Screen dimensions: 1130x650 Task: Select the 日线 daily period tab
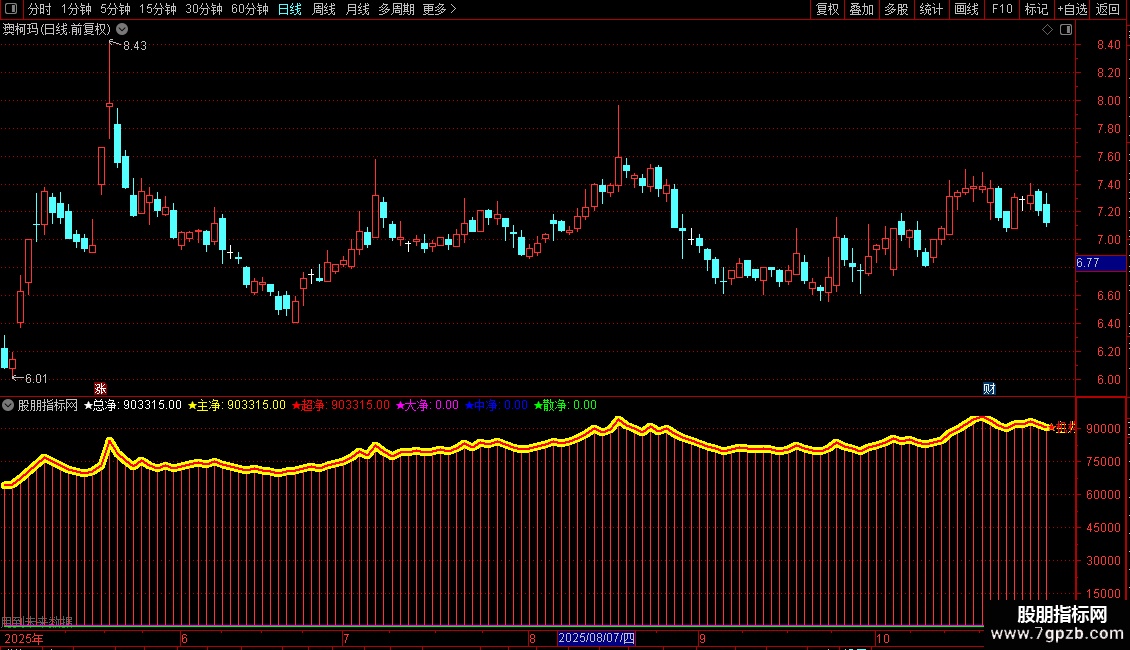pos(290,9)
